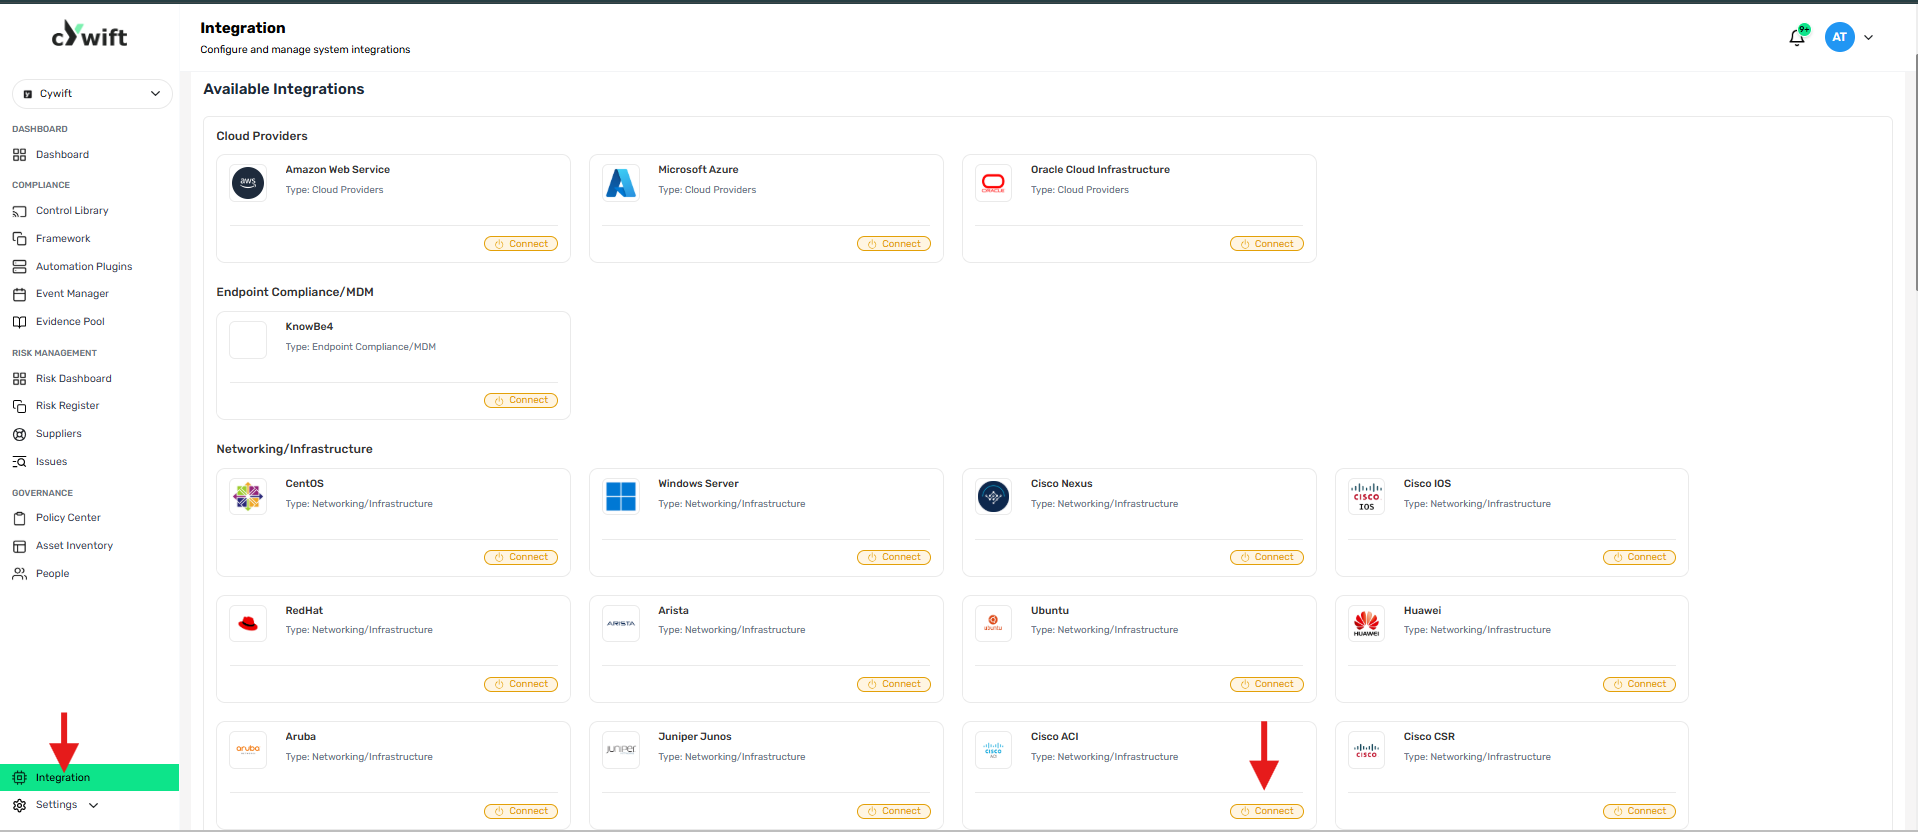Image resolution: width=1918 pixels, height=832 pixels.
Task: Go to Asset Inventory
Action: [74, 546]
